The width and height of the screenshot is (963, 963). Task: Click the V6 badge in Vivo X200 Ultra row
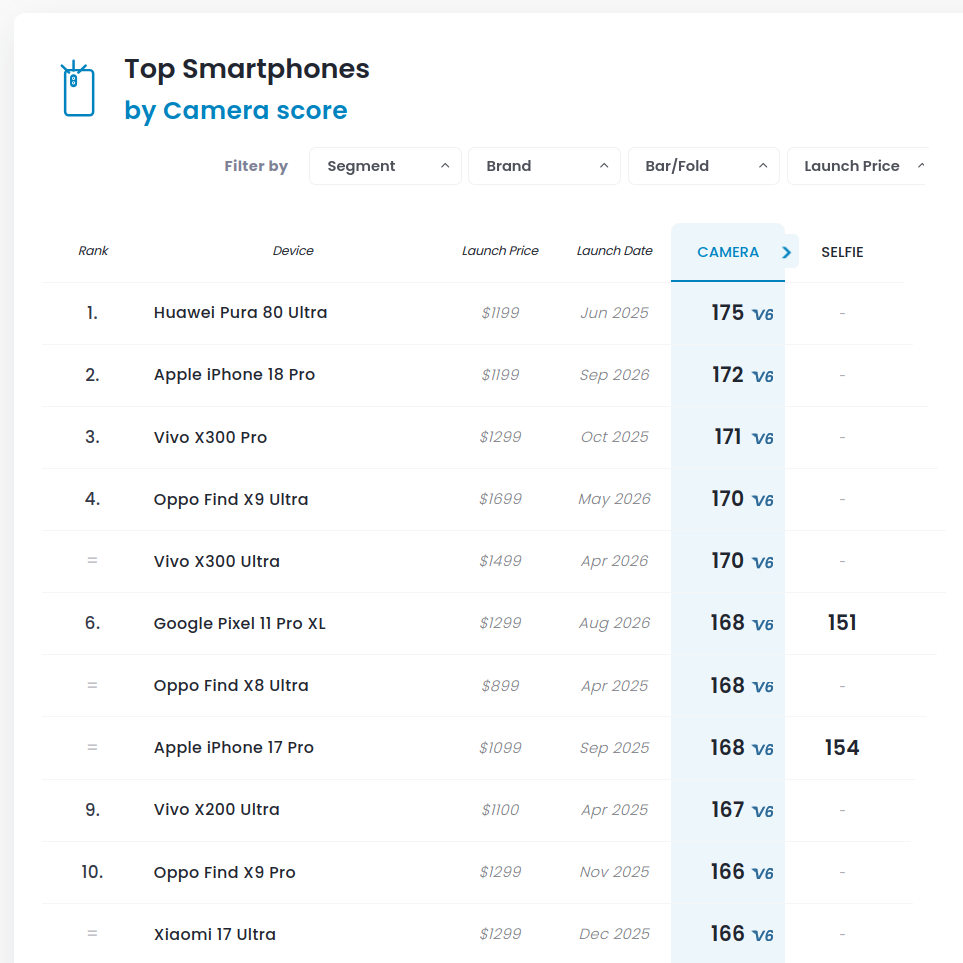point(763,812)
